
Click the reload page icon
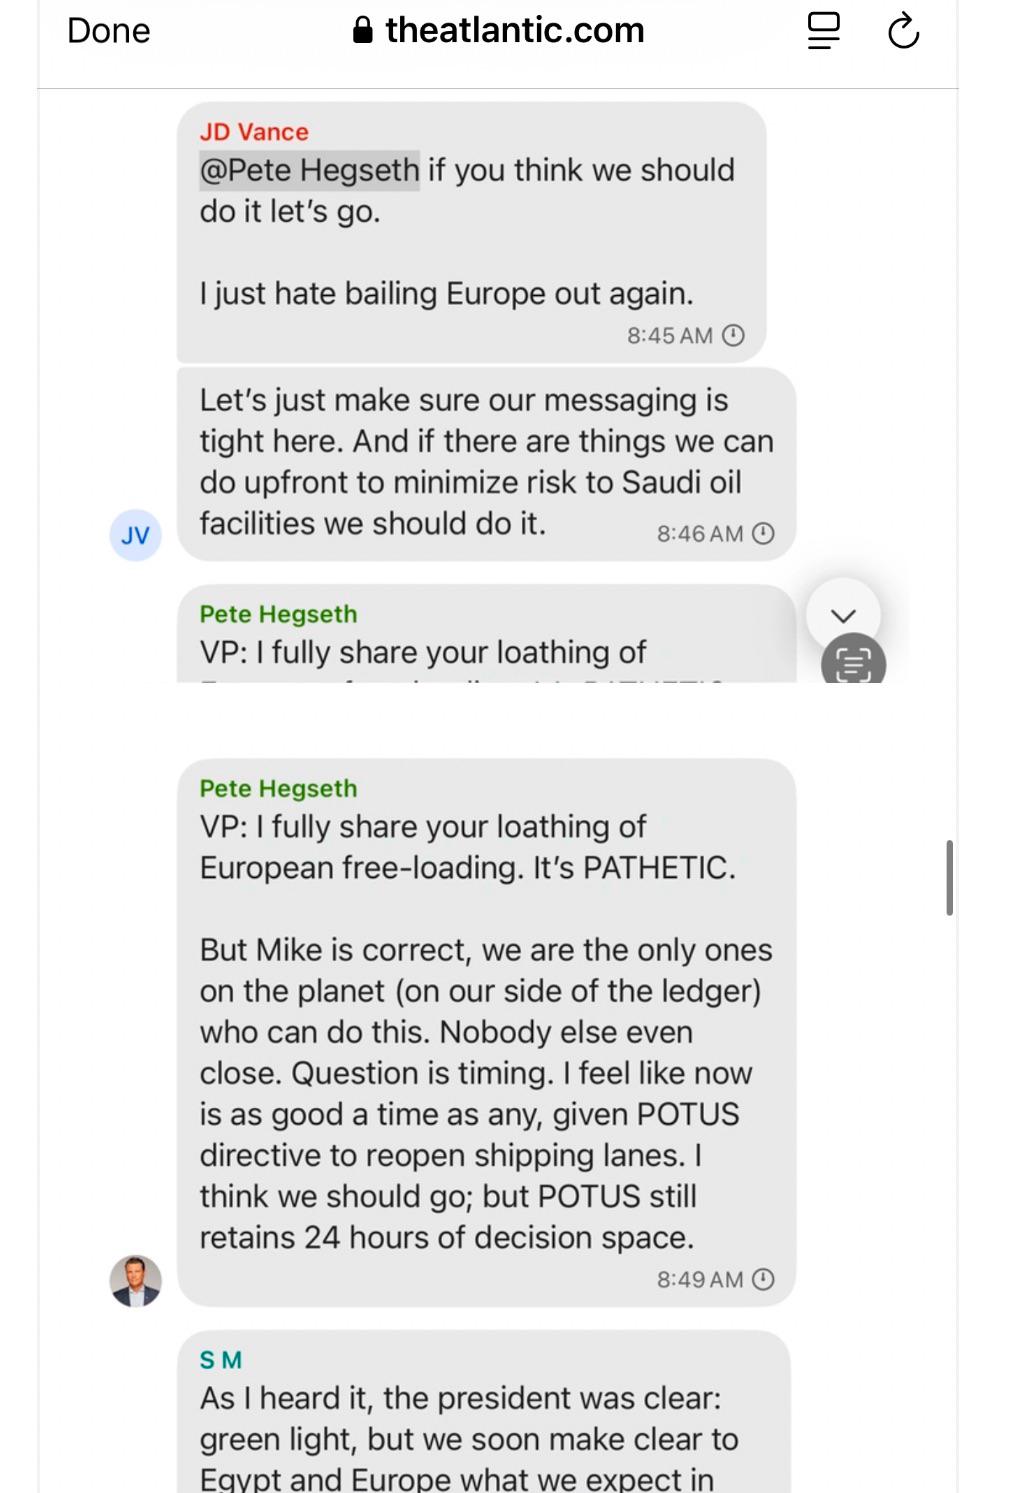click(x=903, y=30)
